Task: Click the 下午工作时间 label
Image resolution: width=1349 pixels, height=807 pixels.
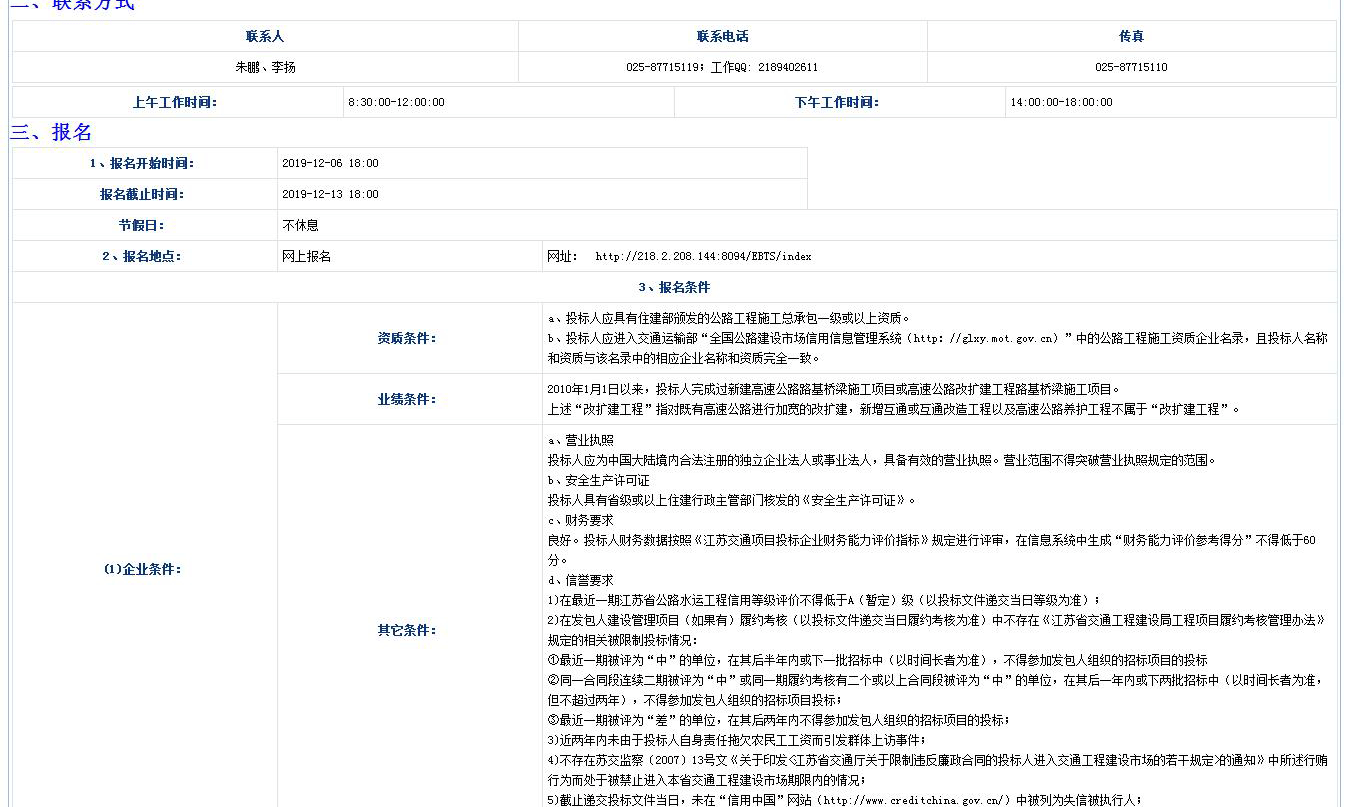Action: (x=837, y=102)
